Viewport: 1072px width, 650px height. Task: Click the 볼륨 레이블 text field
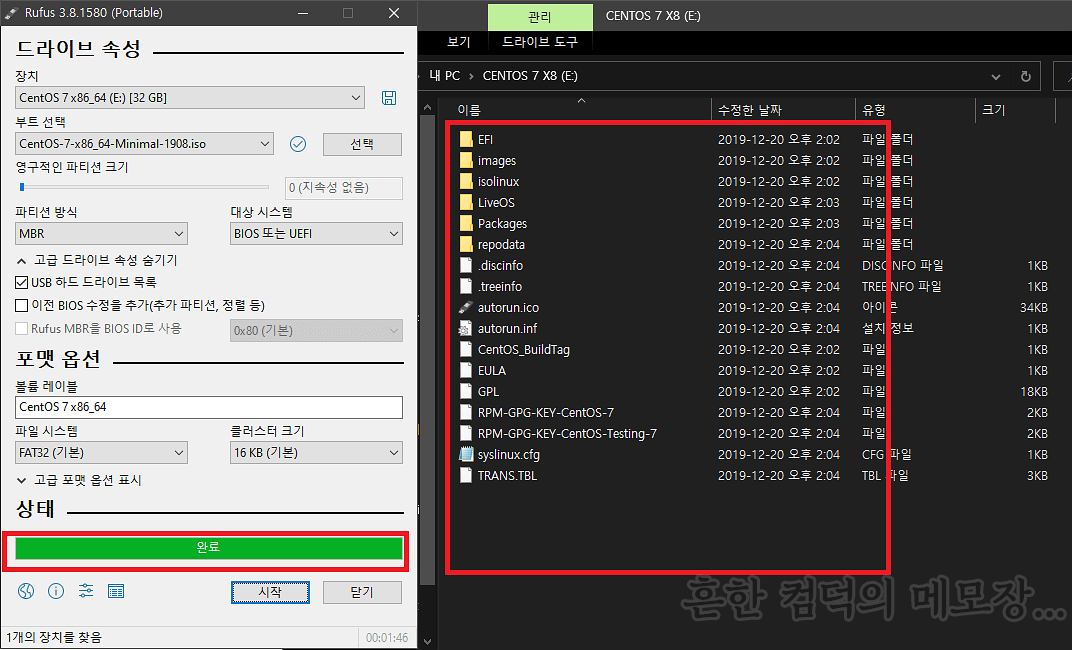pos(209,407)
